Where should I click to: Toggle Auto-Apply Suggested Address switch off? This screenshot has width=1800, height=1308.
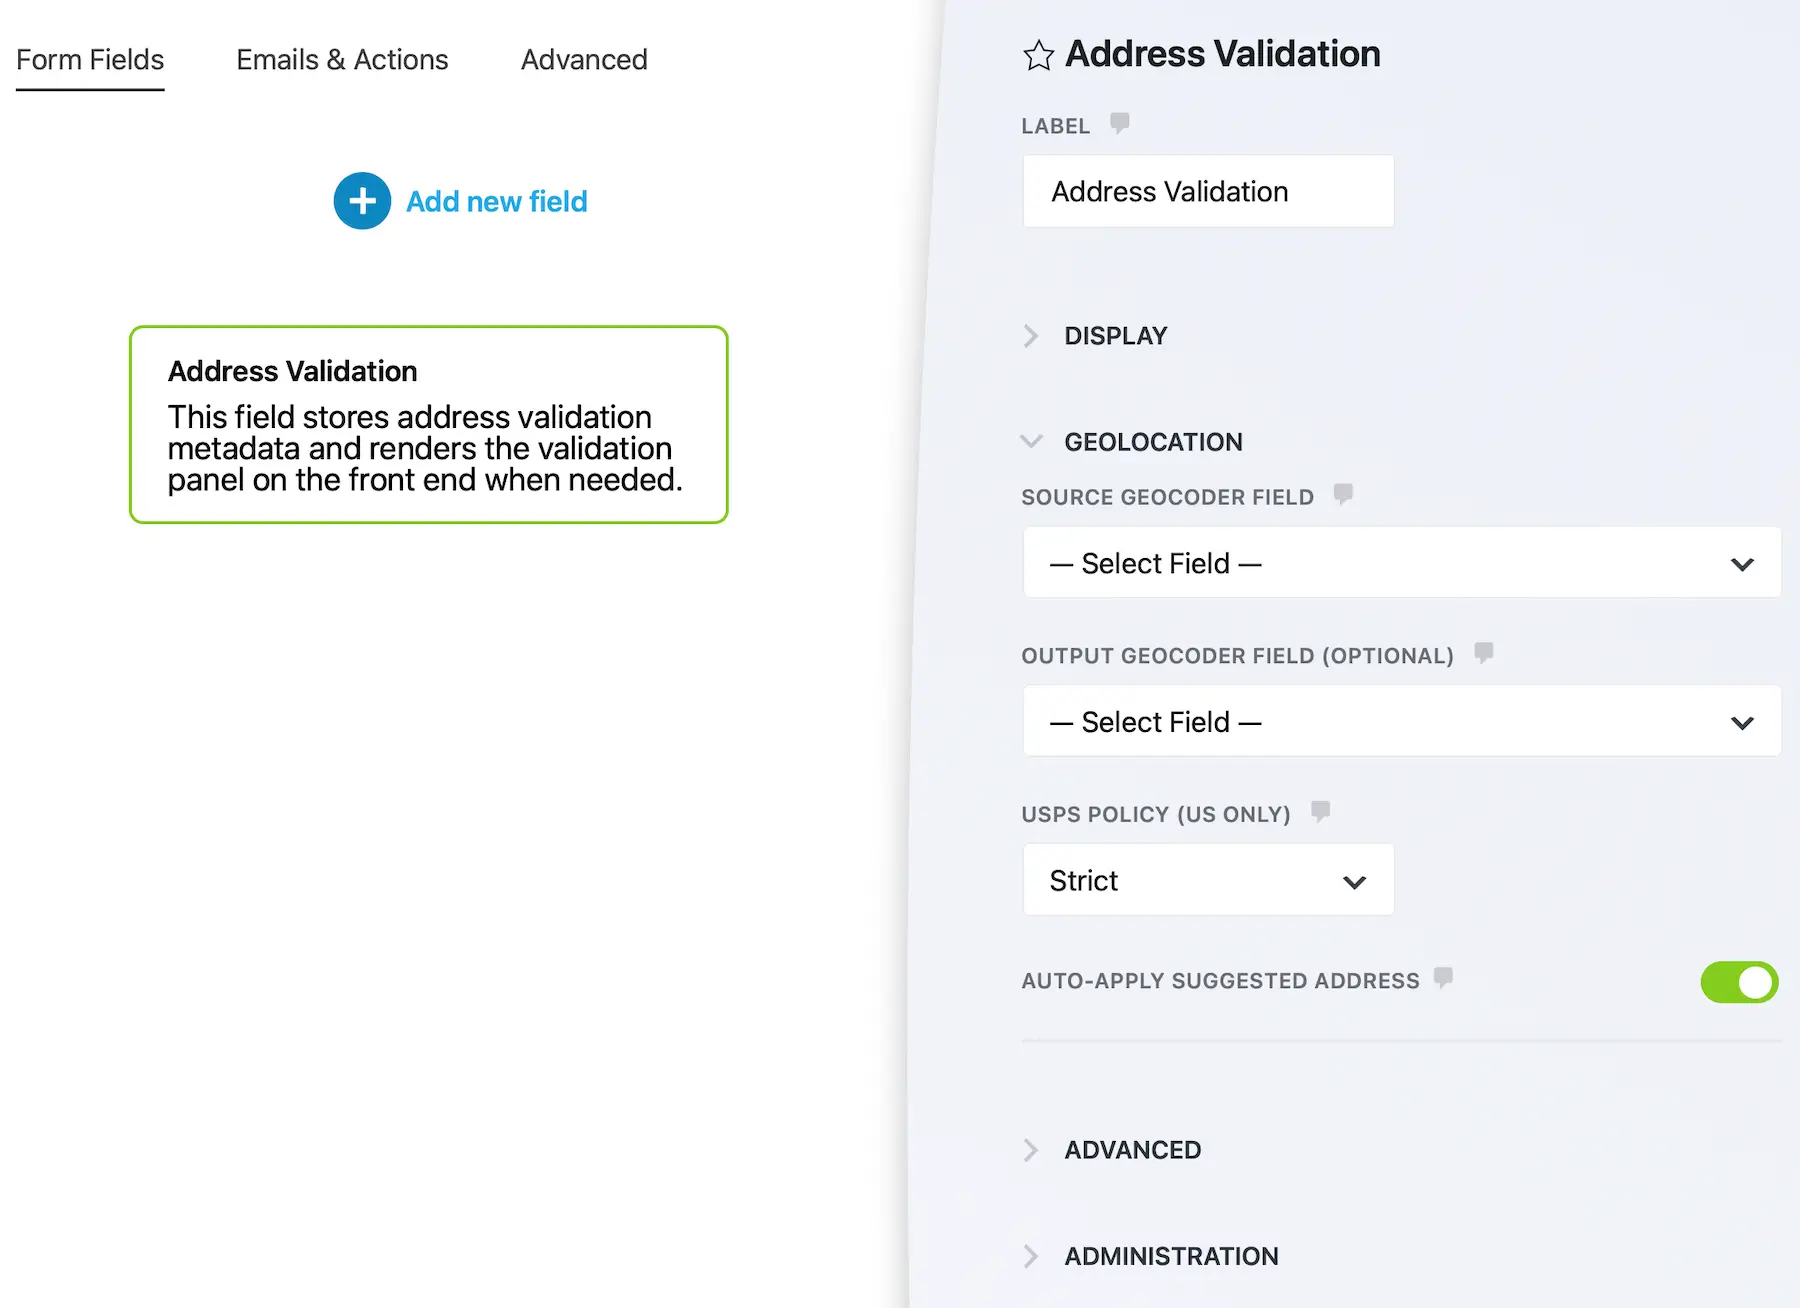[1739, 982]
